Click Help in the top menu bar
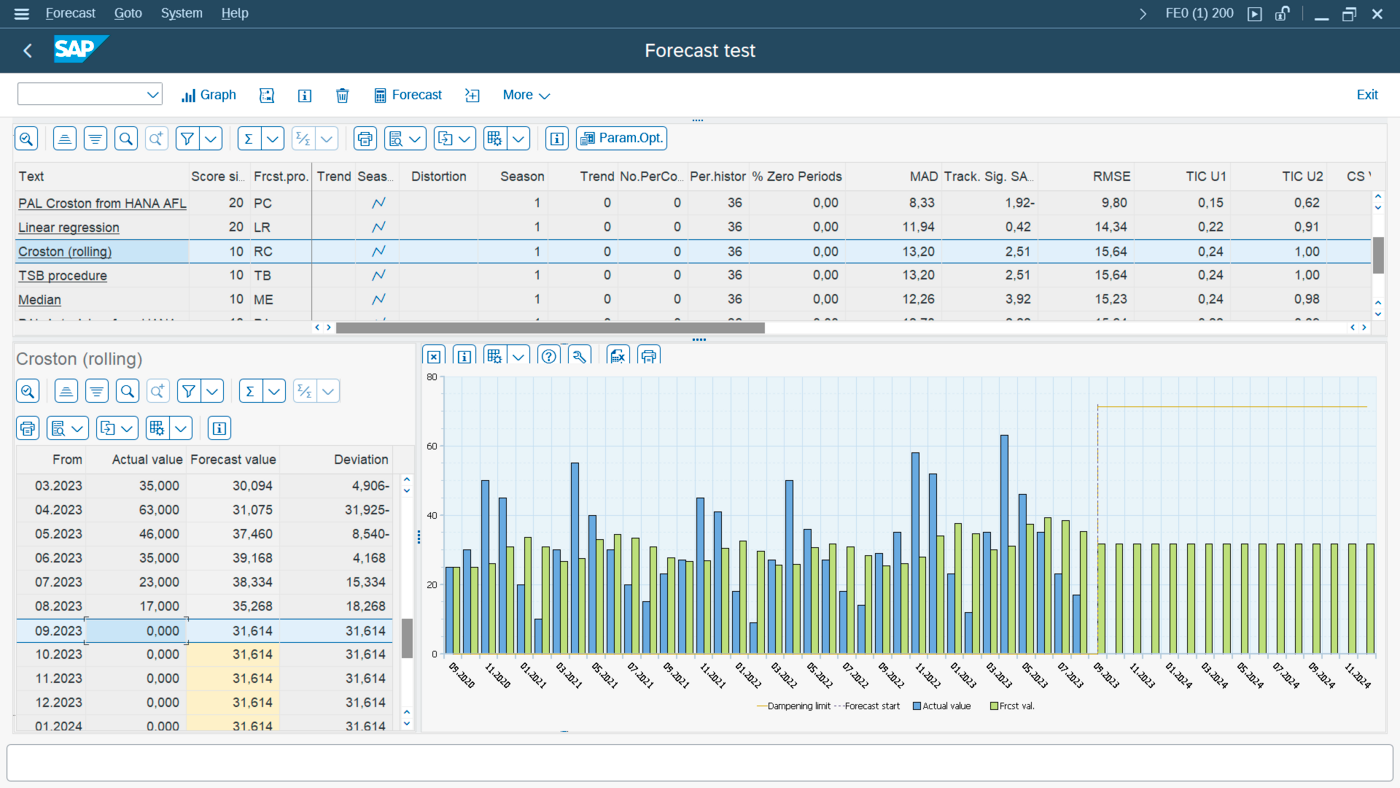1400x788 pixels. 235,13
